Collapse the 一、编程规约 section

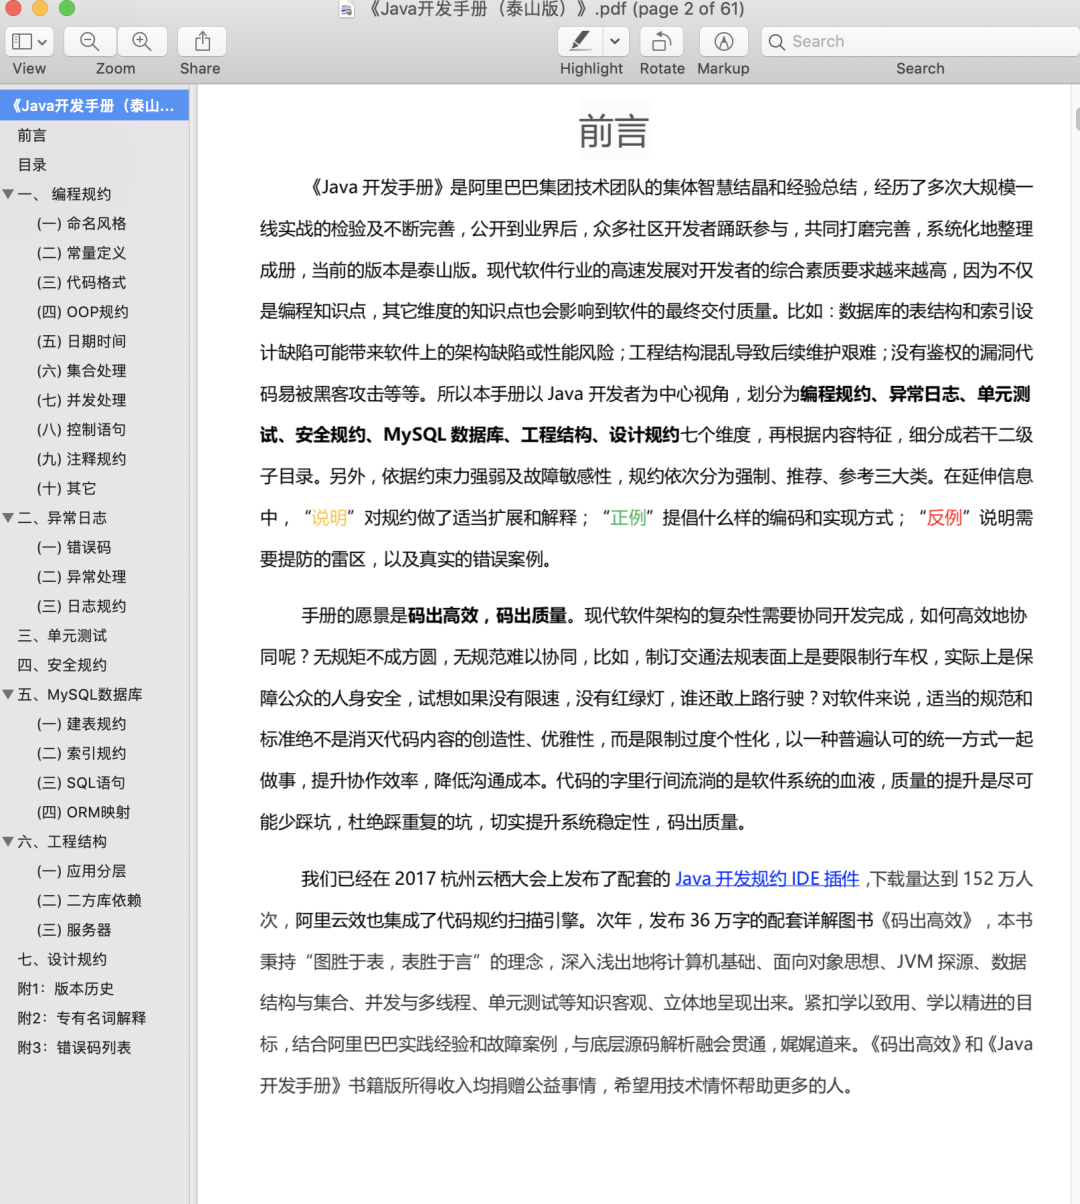pyautogui.click(x=8, y=194)
